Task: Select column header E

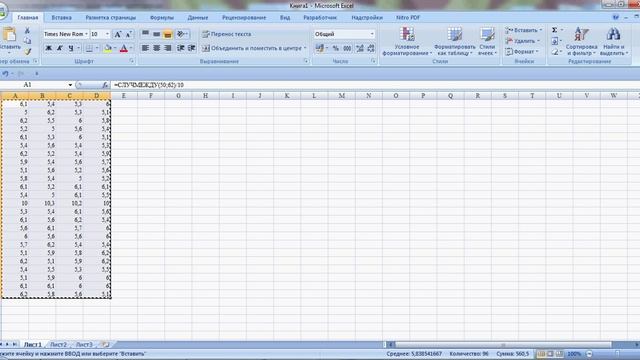Action: pos(124,96)
